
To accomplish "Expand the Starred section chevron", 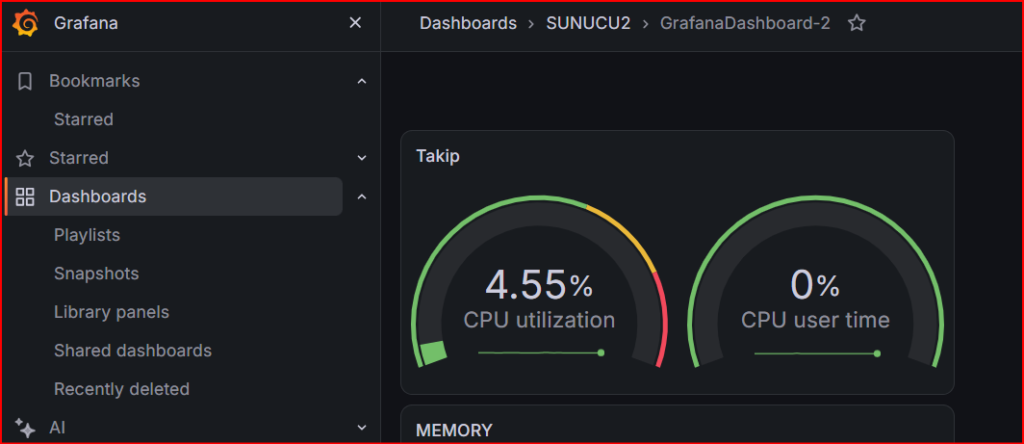I will pyautogui.click(x=362, y=158).
